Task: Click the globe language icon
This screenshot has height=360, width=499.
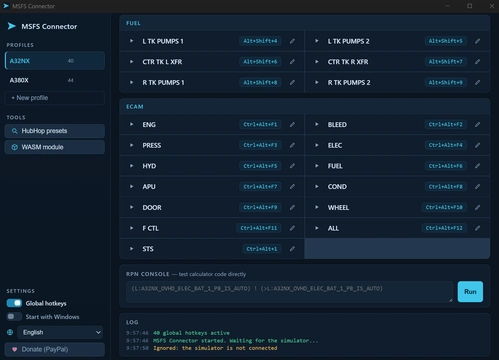Action: [x=10, y=332]
